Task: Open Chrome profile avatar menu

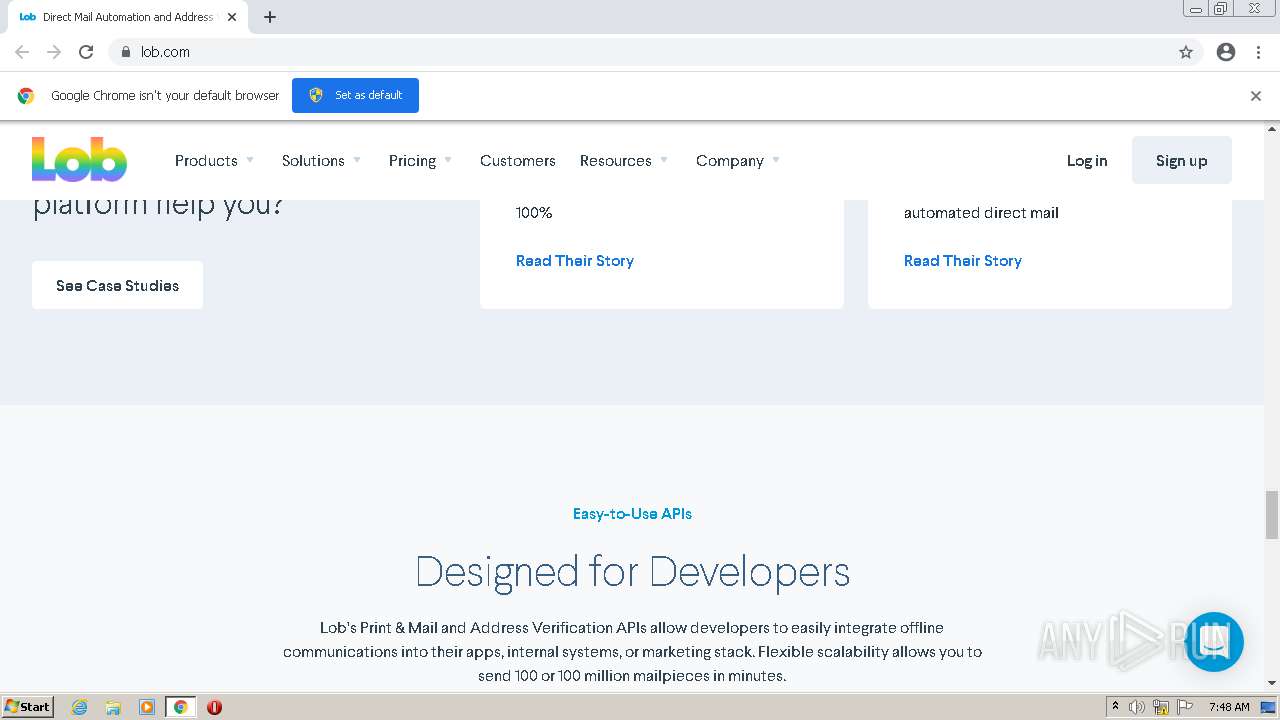Action: (x=1226, y=52)
